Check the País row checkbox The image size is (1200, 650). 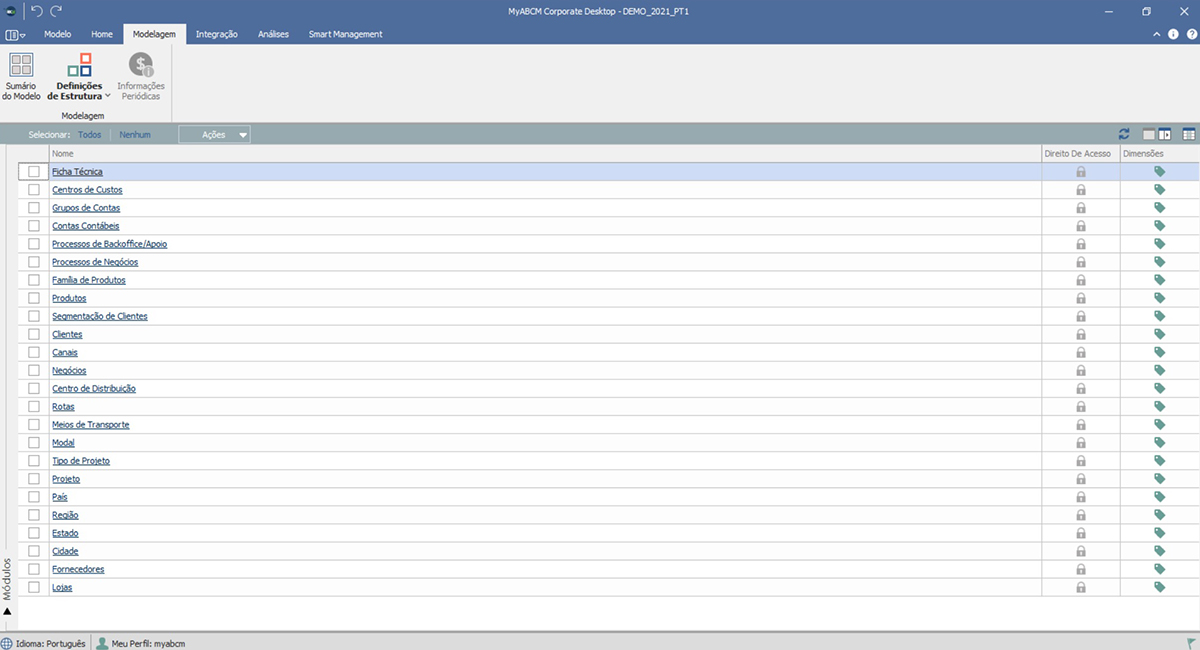pyautogui.click(x=34, y=497)
